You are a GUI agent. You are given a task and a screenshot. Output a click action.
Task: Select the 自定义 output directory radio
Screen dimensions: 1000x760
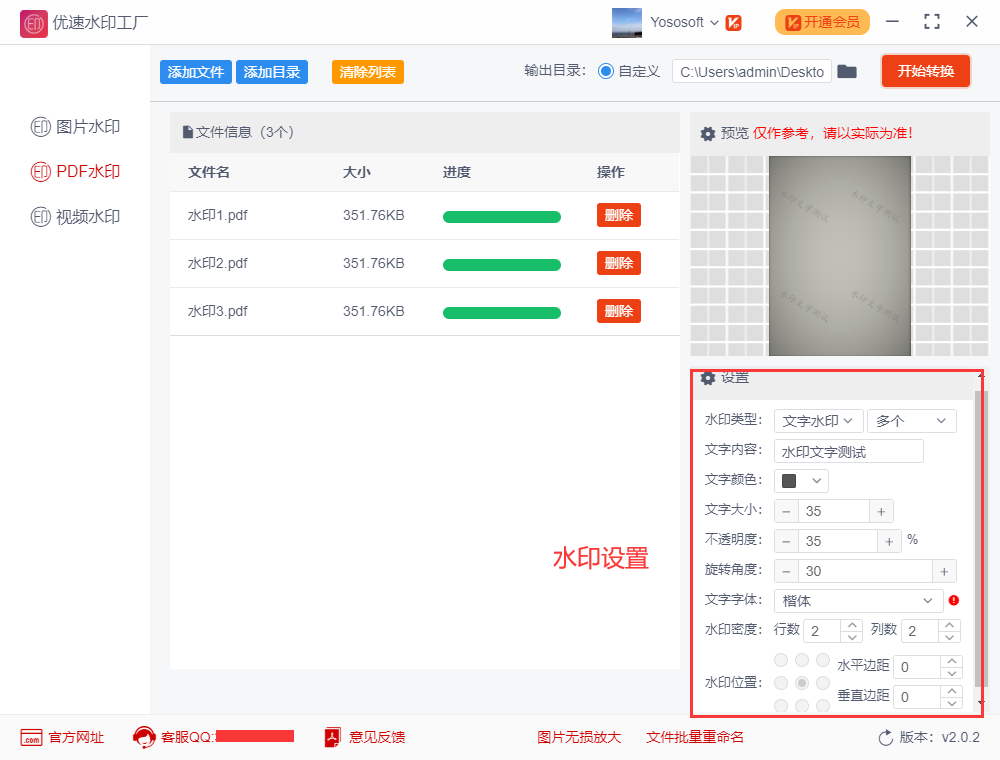[x=605, y=71]
